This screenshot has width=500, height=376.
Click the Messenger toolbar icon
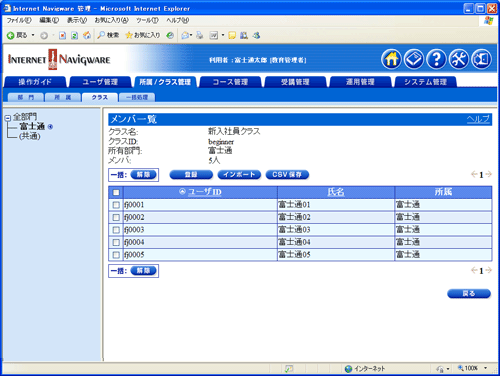[x=256, y=35]
